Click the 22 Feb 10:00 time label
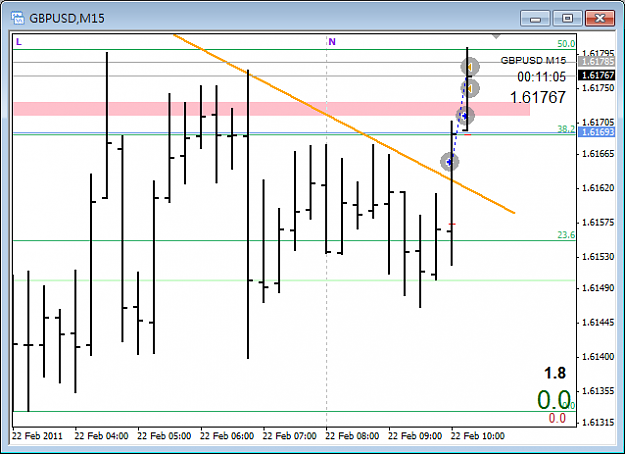This screenshot has width=625, height=454. [x=478, y=436]
